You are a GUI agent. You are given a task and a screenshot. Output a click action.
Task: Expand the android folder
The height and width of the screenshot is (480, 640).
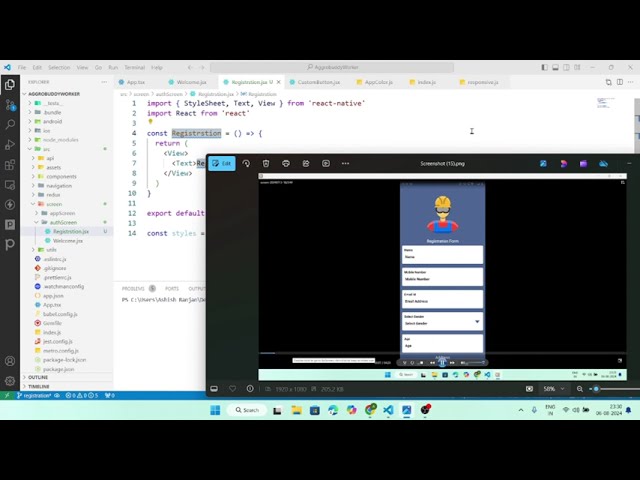pos(52,121)
